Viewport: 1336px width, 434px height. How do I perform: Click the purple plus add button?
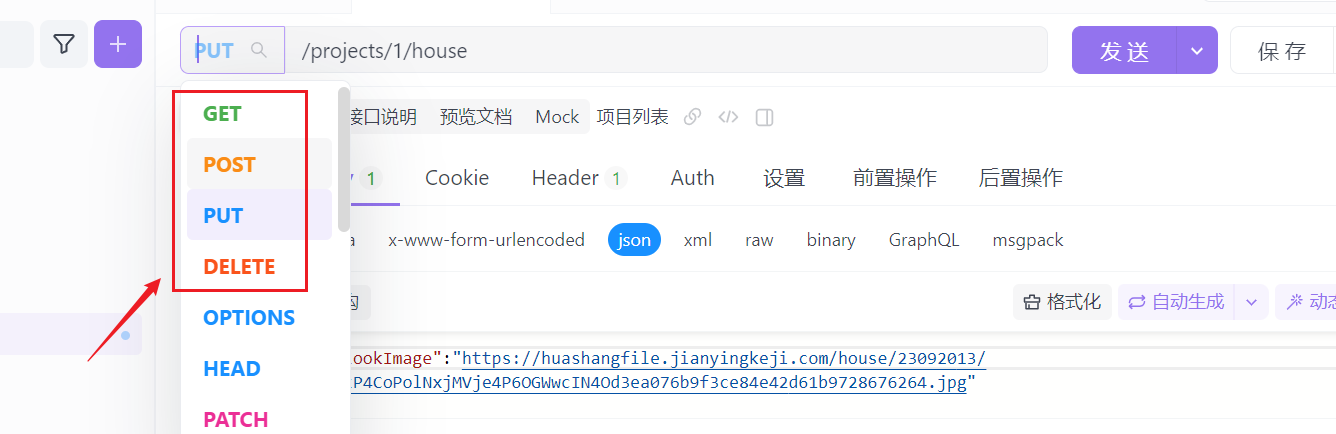[x=118, y=44]
